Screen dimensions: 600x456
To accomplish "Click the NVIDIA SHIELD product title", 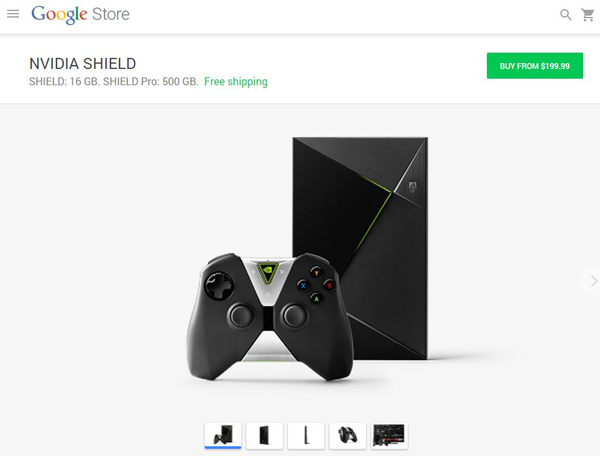I will point(83,64).
